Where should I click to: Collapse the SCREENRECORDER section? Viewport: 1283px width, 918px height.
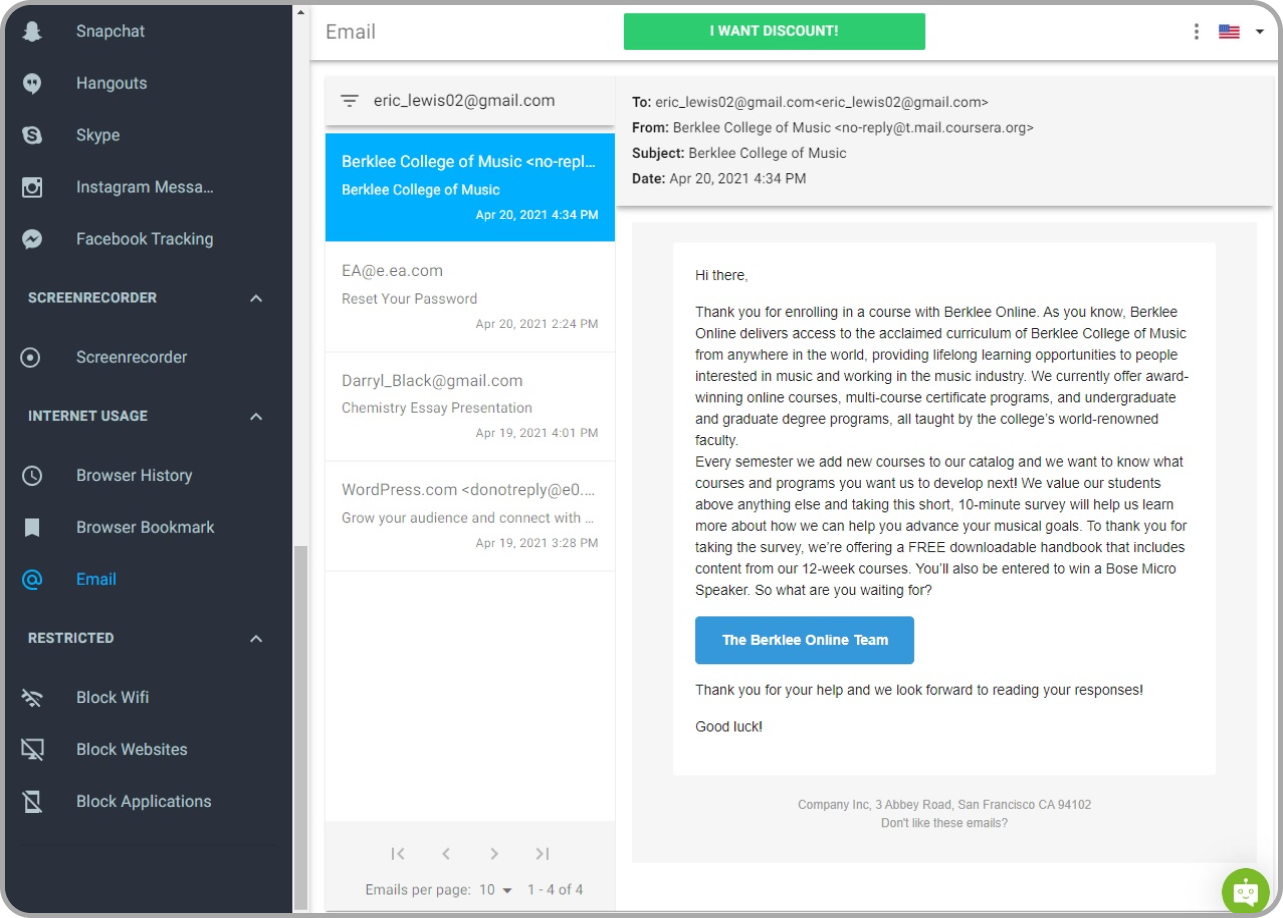tap(256, 298)
